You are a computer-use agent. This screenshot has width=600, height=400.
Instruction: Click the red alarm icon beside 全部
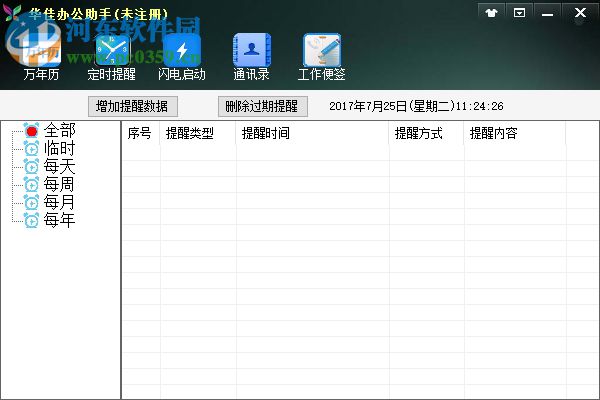click(x=31, y=131)
